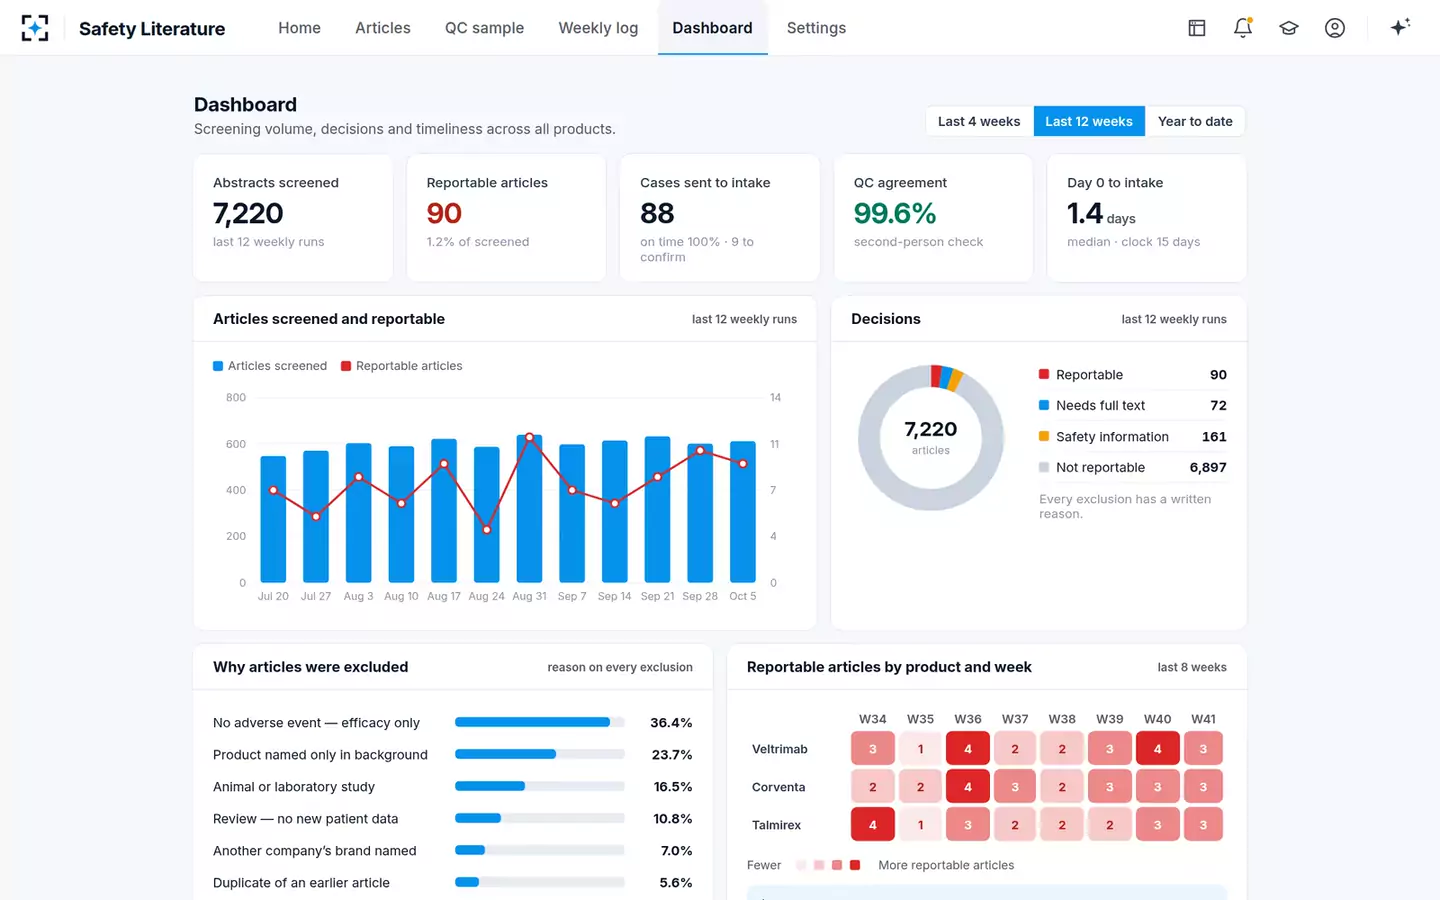This screenshot has width=1440, height=900.
Task: Select Not reportable in Decisions legend
Action: [1133, 467]
